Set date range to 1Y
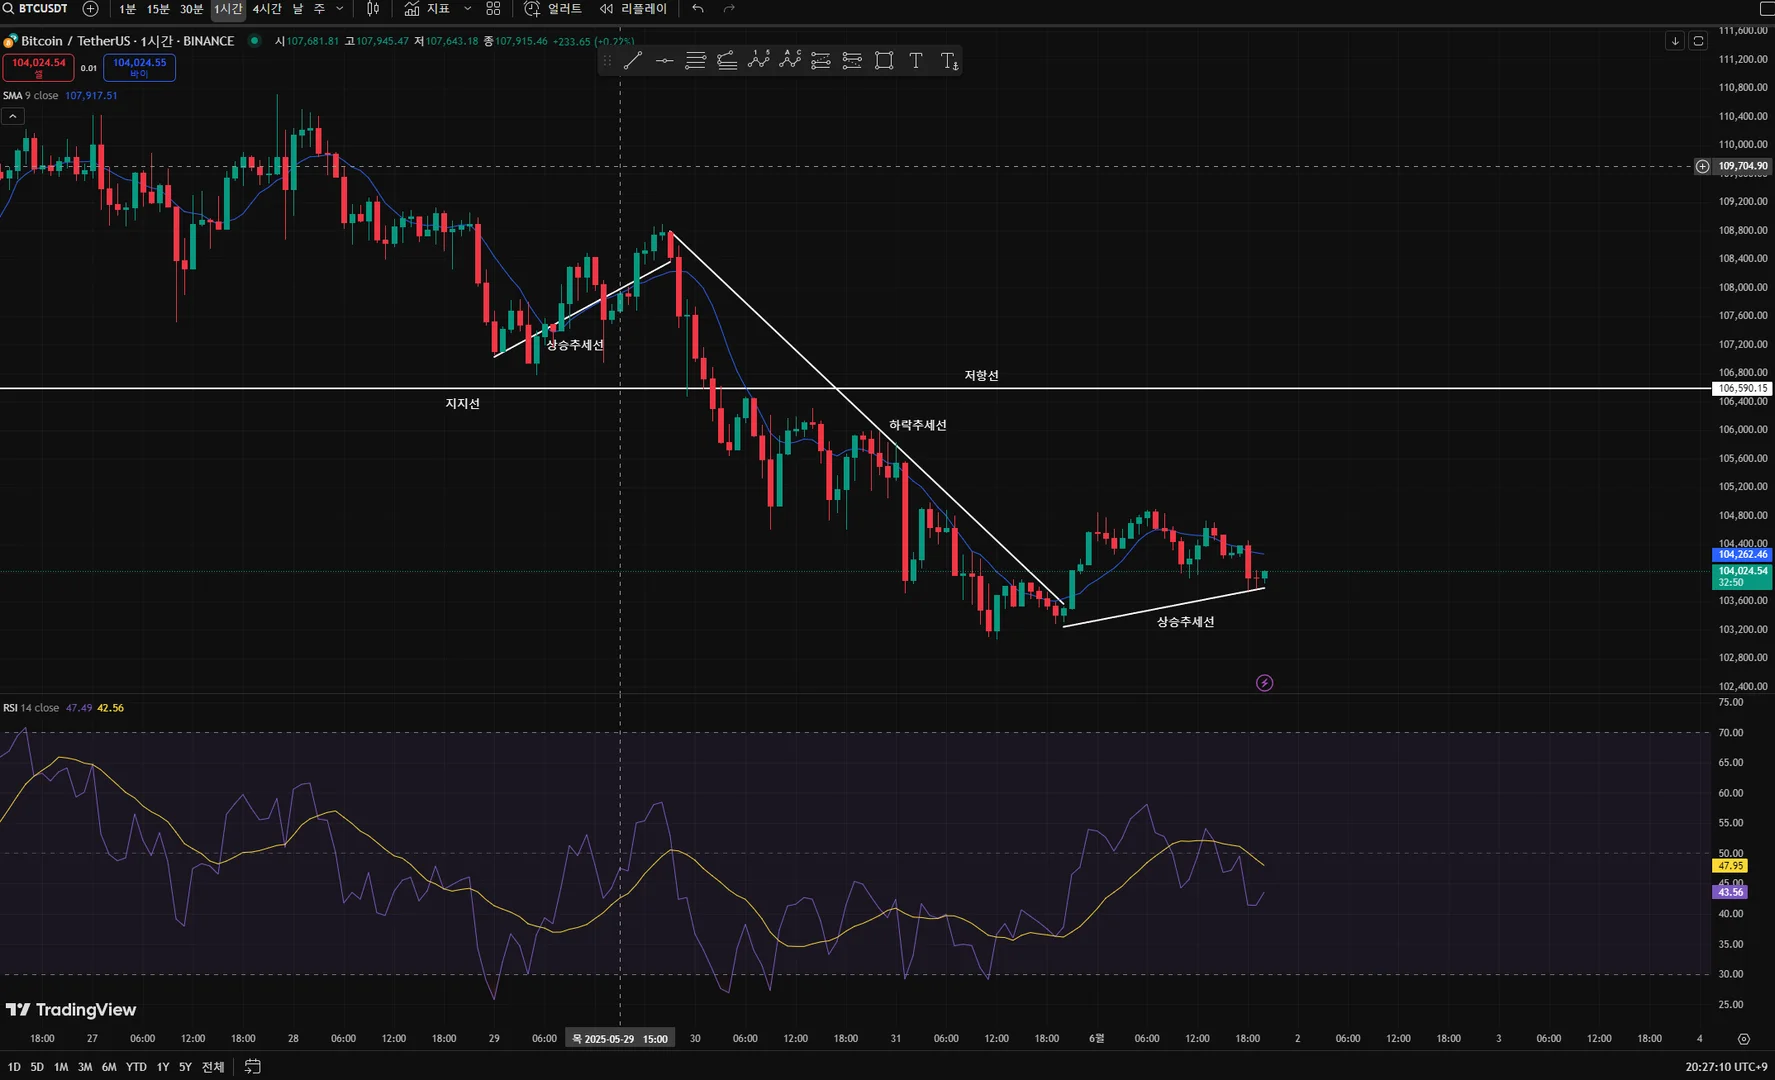This screenshot has height=1080, width=1775. [x=163, y=1067]
